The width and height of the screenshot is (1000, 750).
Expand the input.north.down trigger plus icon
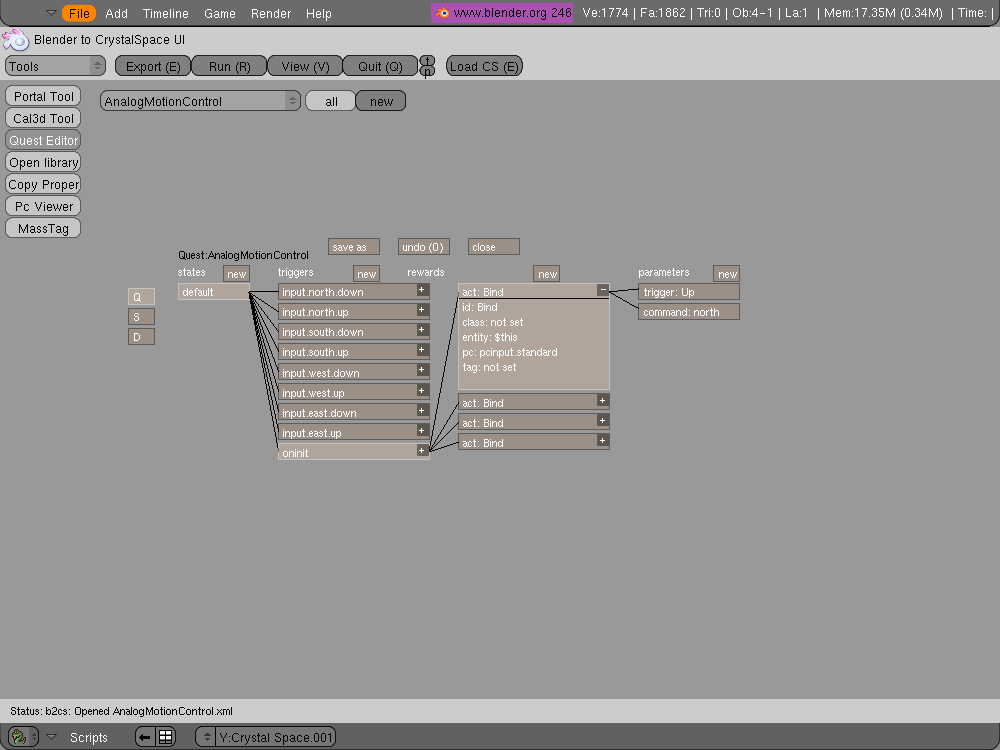tap(422, 290)
